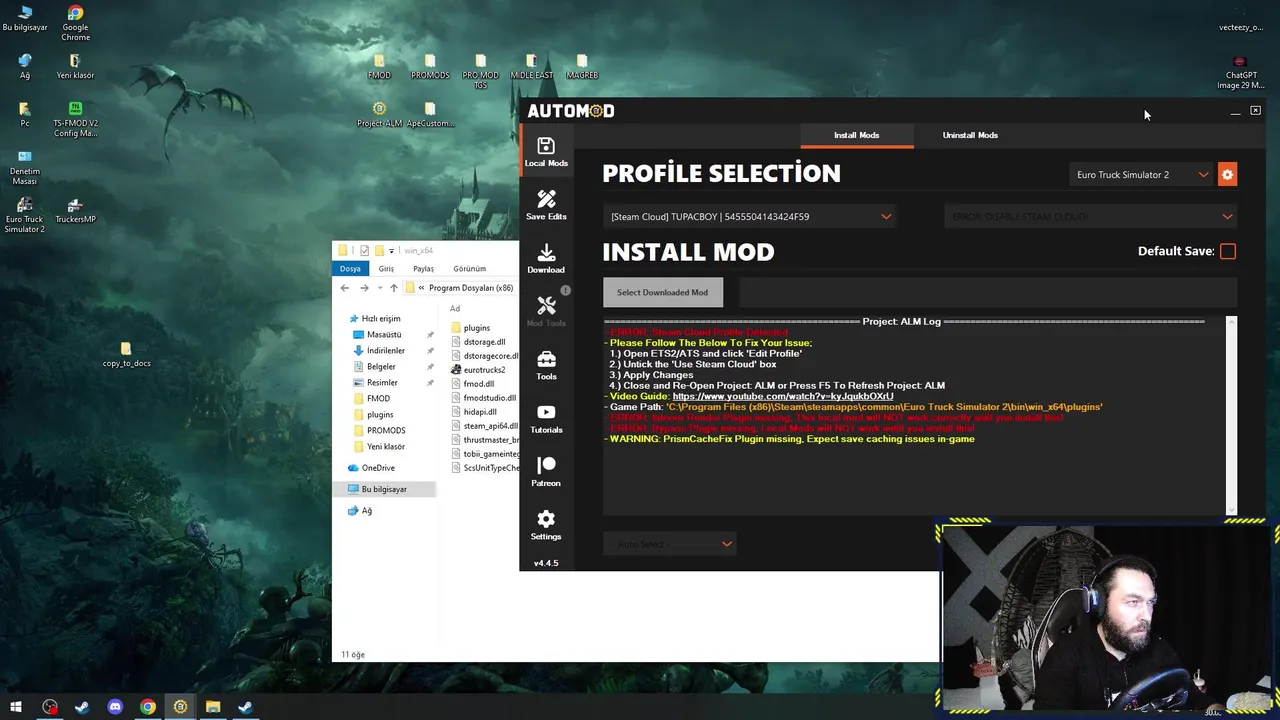
Task: Select the copy_to_docs desktop folder
Action: coord(126,355)
